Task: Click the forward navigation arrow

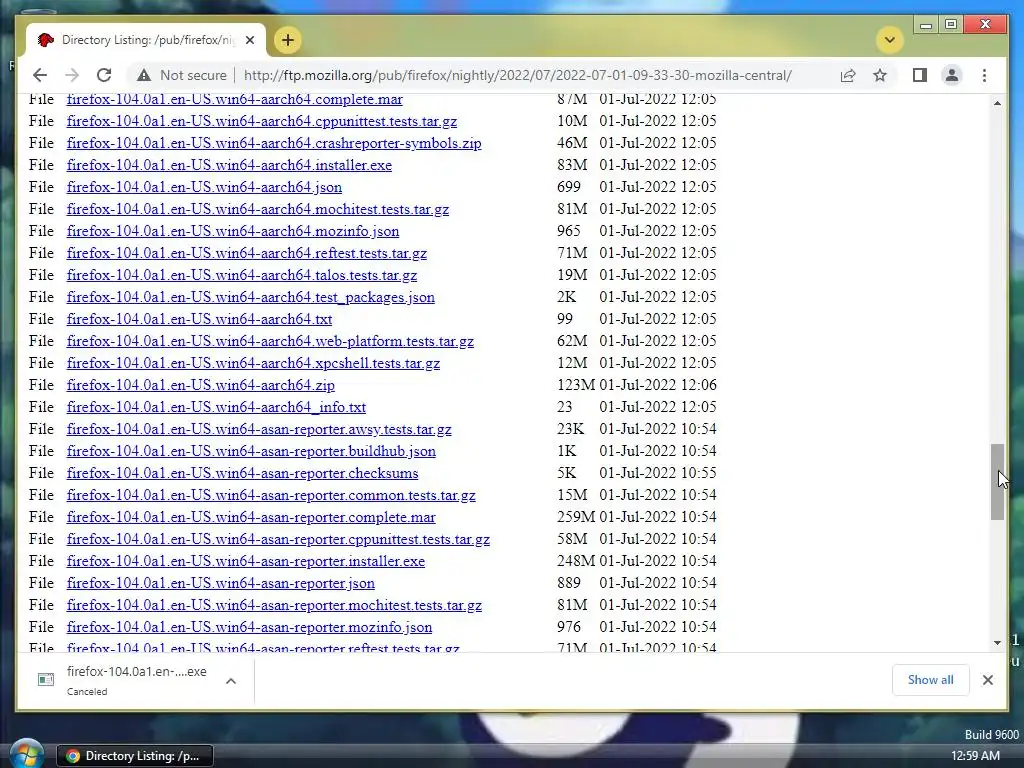Action: coord(72,75)
